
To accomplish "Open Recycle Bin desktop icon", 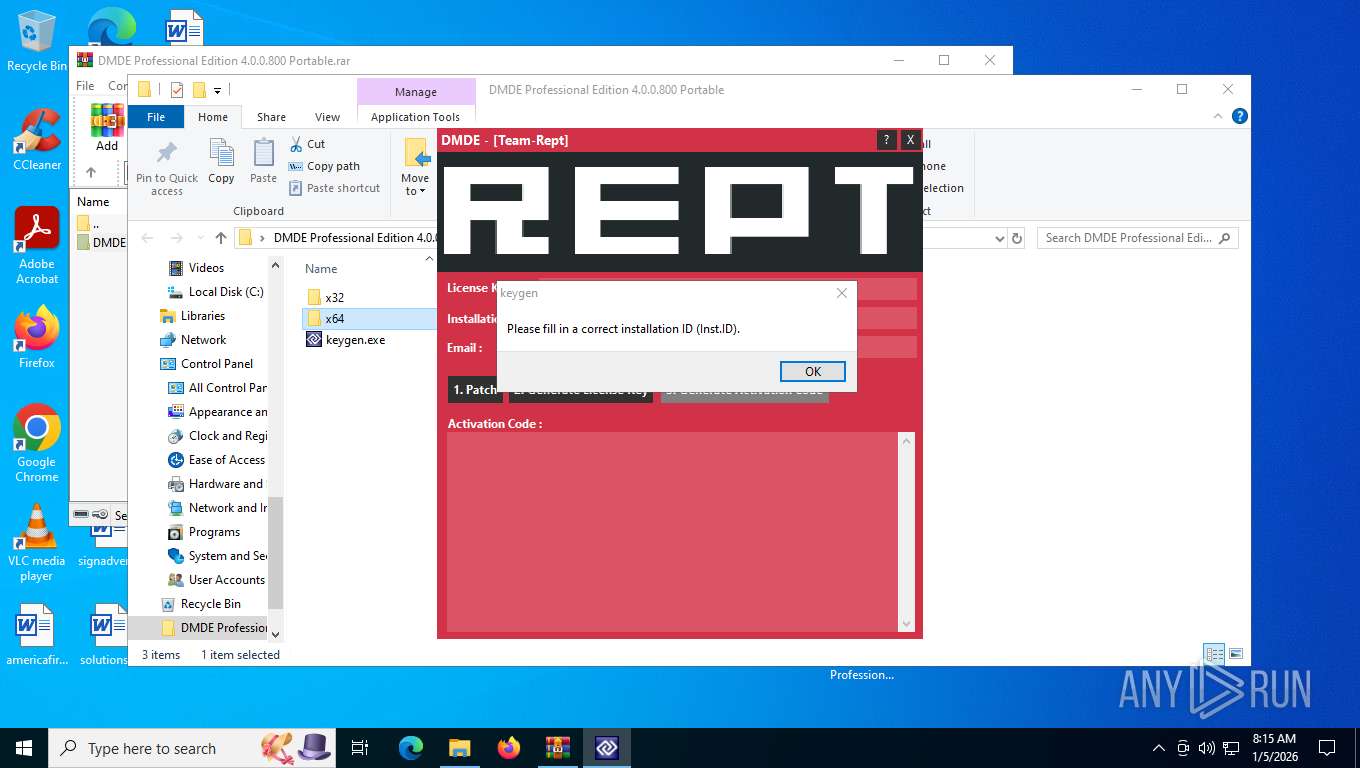I will [x=37, y=40].
